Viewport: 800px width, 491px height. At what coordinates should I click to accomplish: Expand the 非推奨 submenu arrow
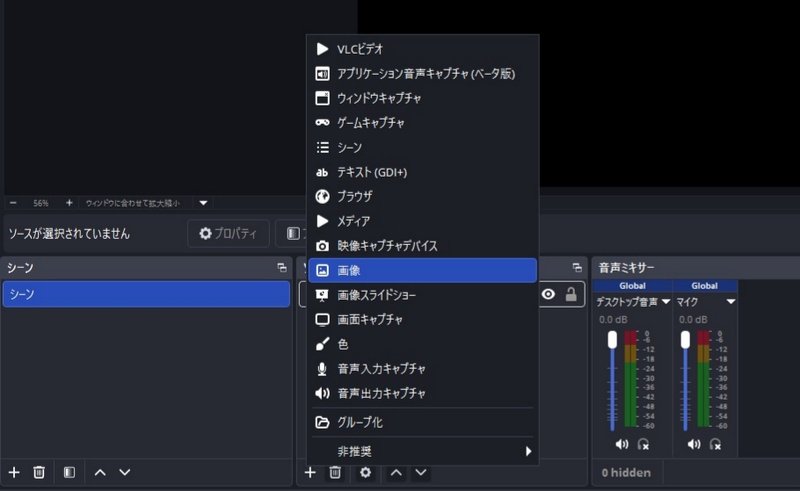coord(528,451)
